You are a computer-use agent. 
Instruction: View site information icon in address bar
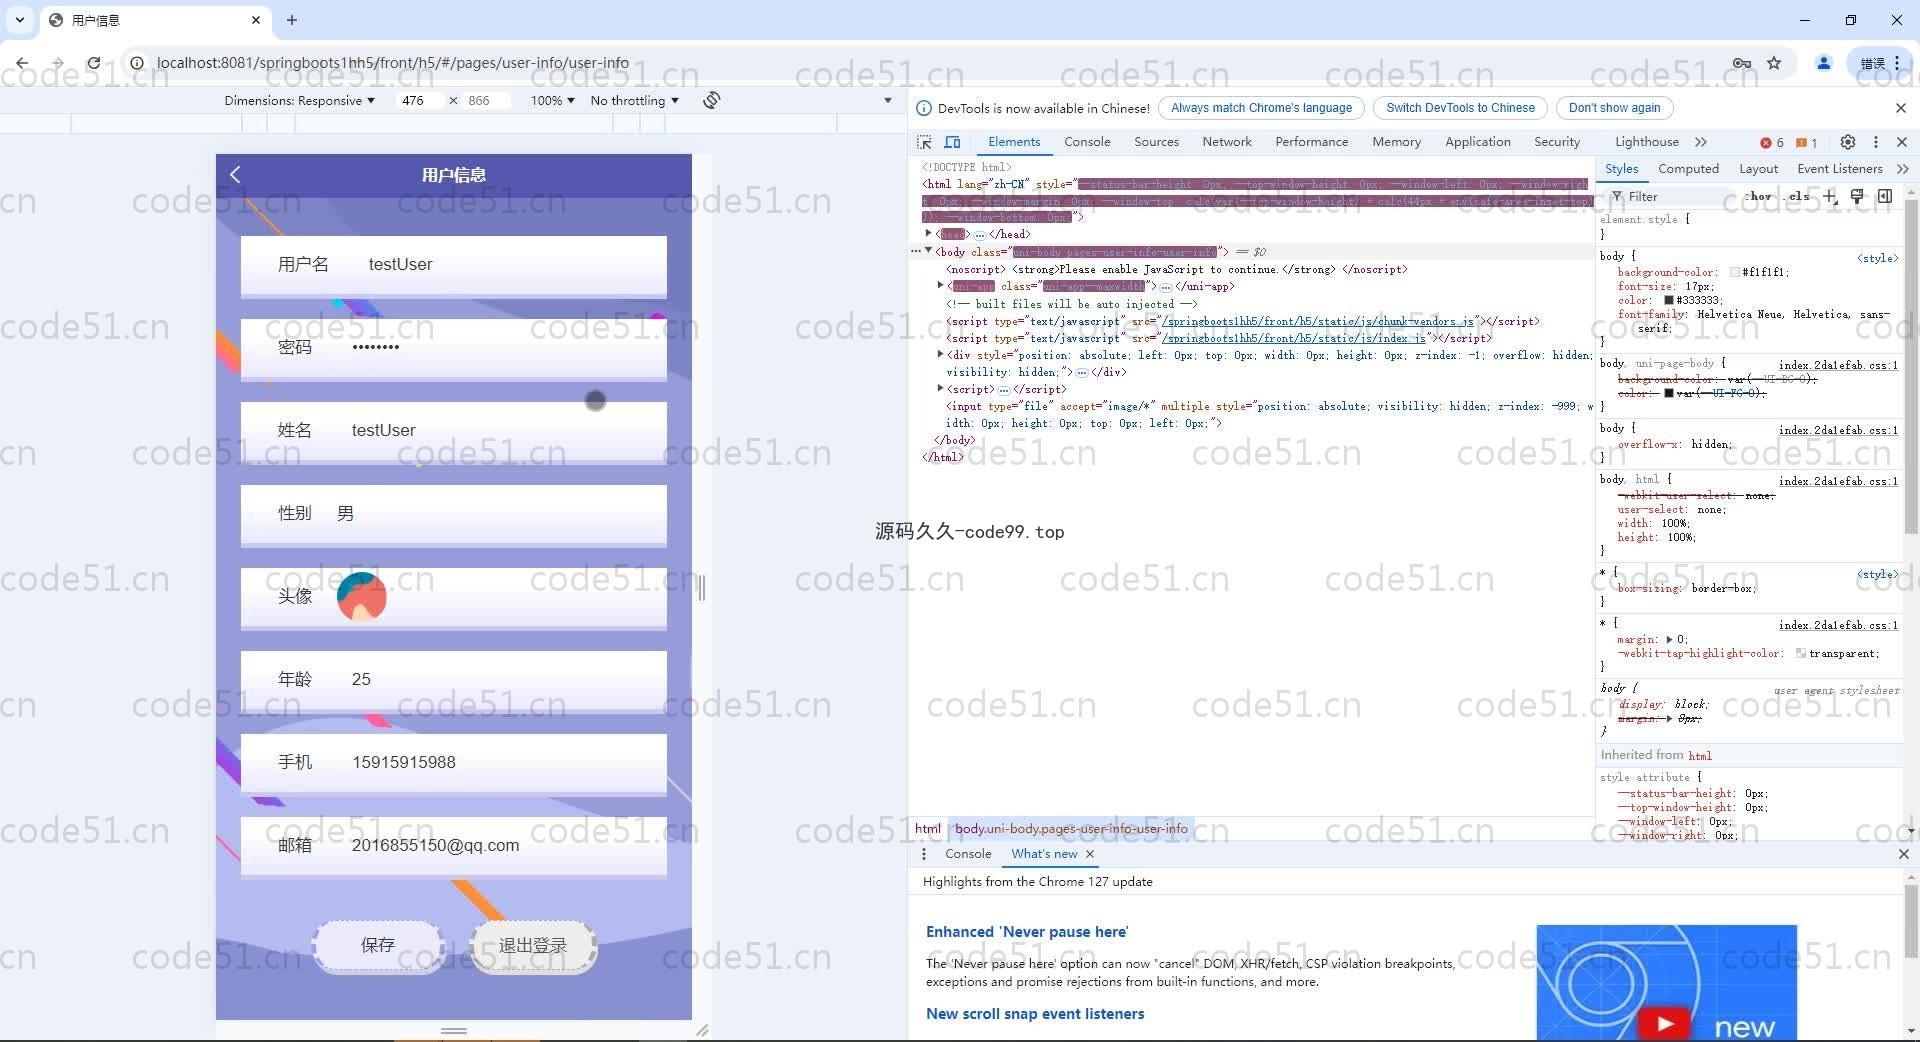pos(137,63)
